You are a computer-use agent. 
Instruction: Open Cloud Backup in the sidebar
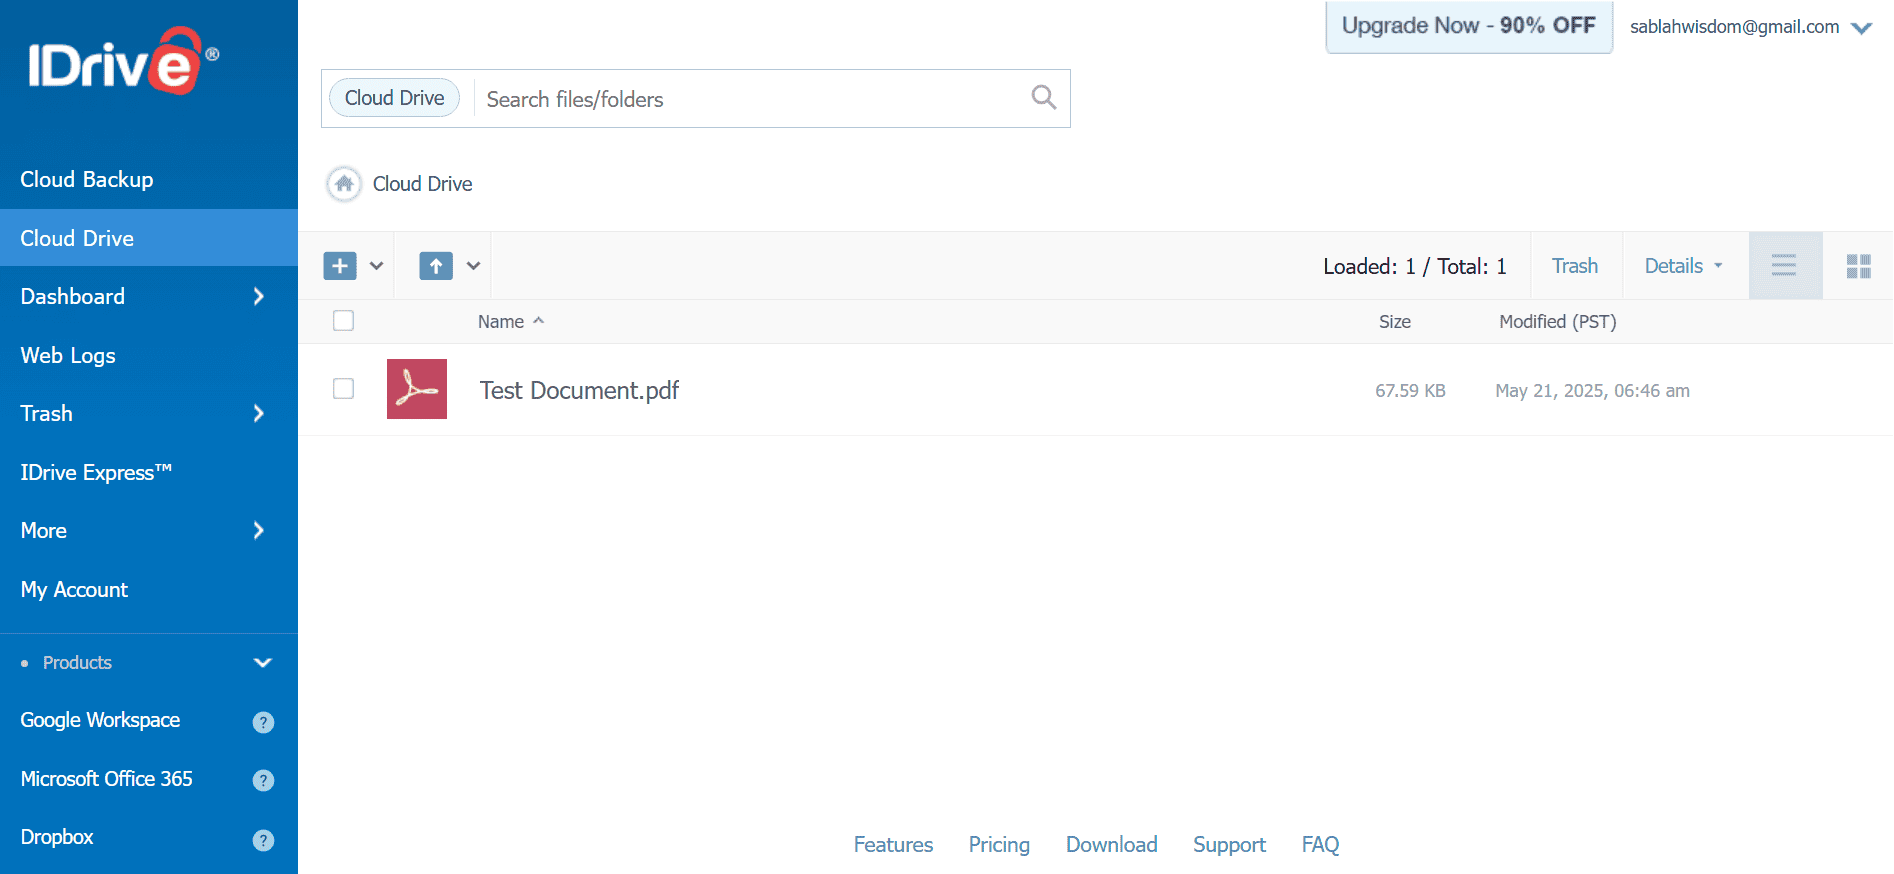coord(87,180)
